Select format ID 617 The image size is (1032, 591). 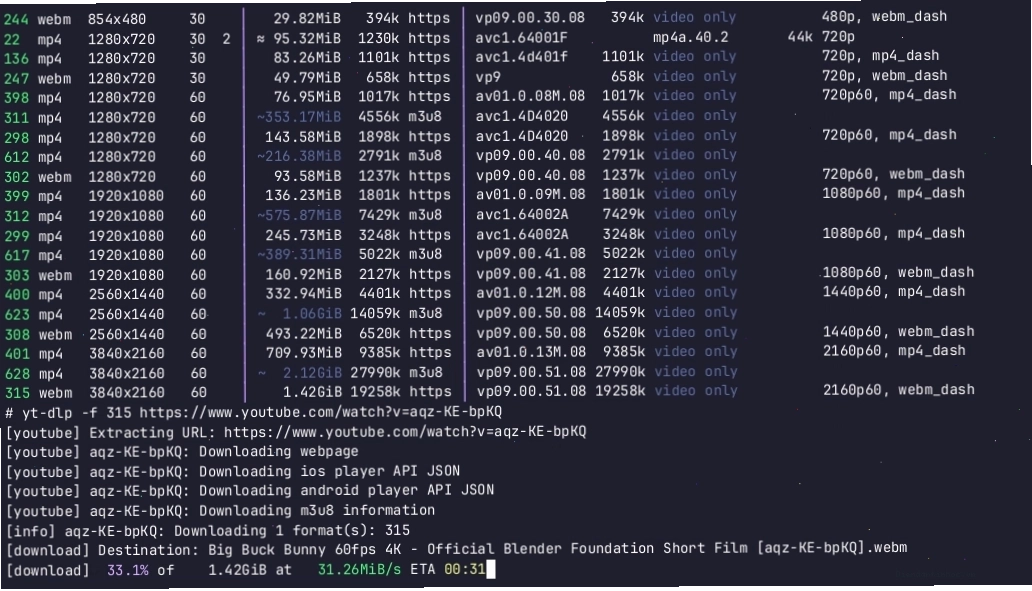coord(16,255)
